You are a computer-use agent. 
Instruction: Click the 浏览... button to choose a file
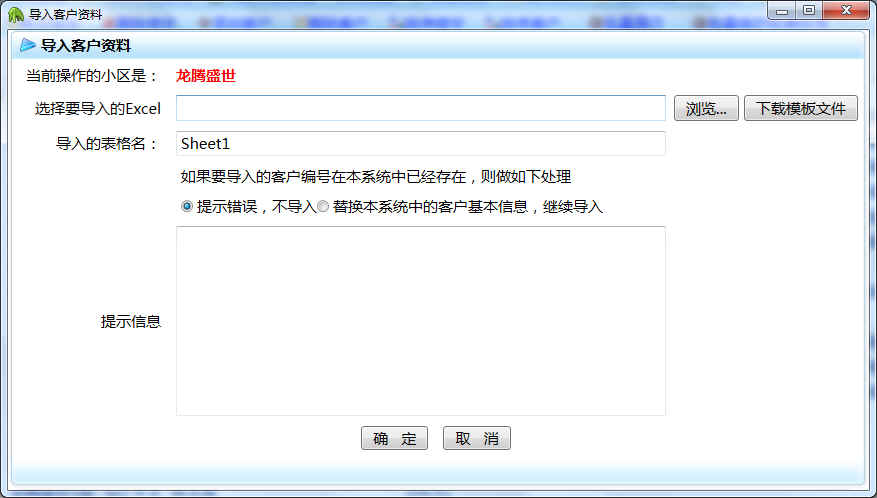[706, 108]
